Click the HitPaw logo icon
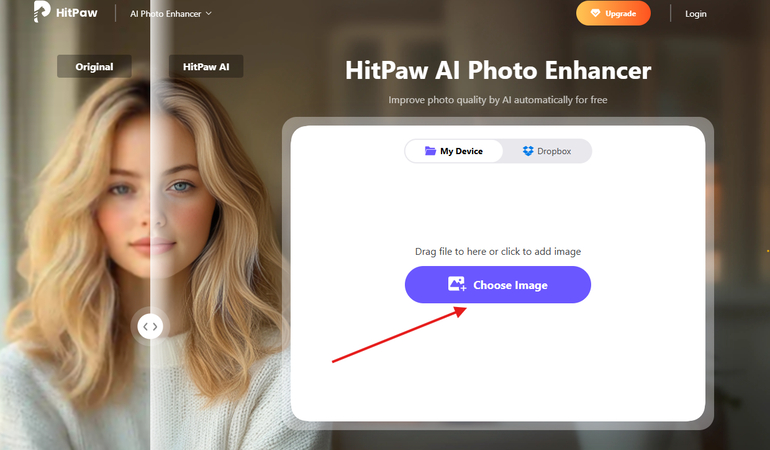This screenshot has width=770, height=450. (x=42, y=12)
